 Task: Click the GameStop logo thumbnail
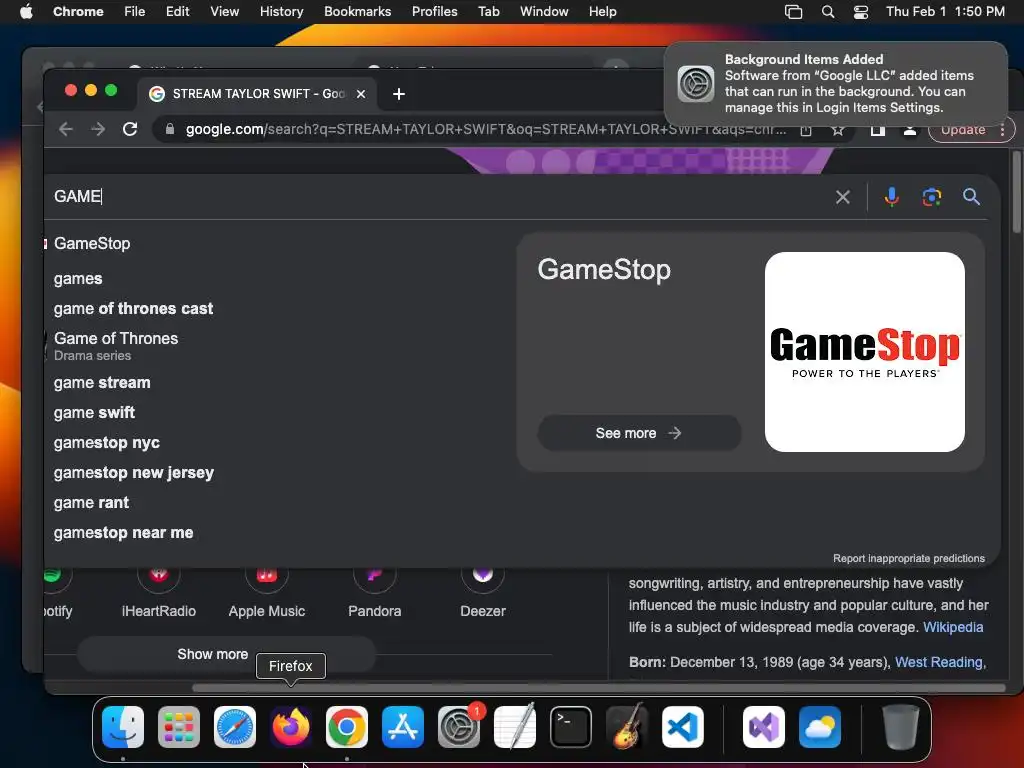[865, 352]
